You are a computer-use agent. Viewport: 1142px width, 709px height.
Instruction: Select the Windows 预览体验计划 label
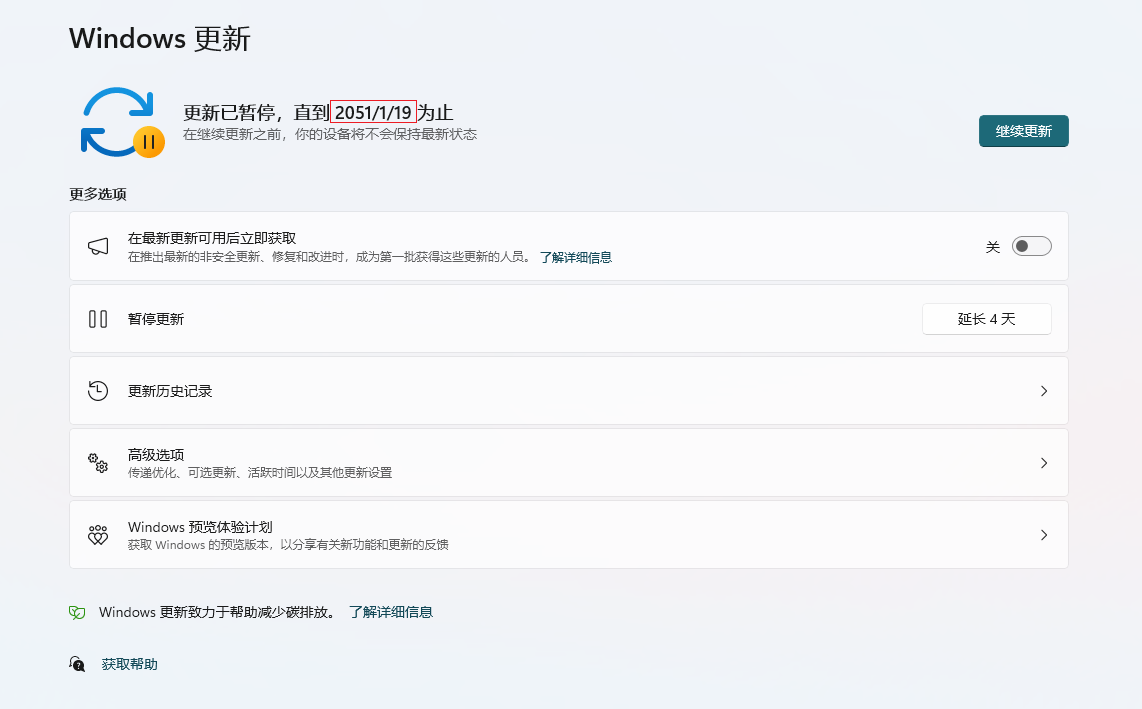(x=200, y=527)
